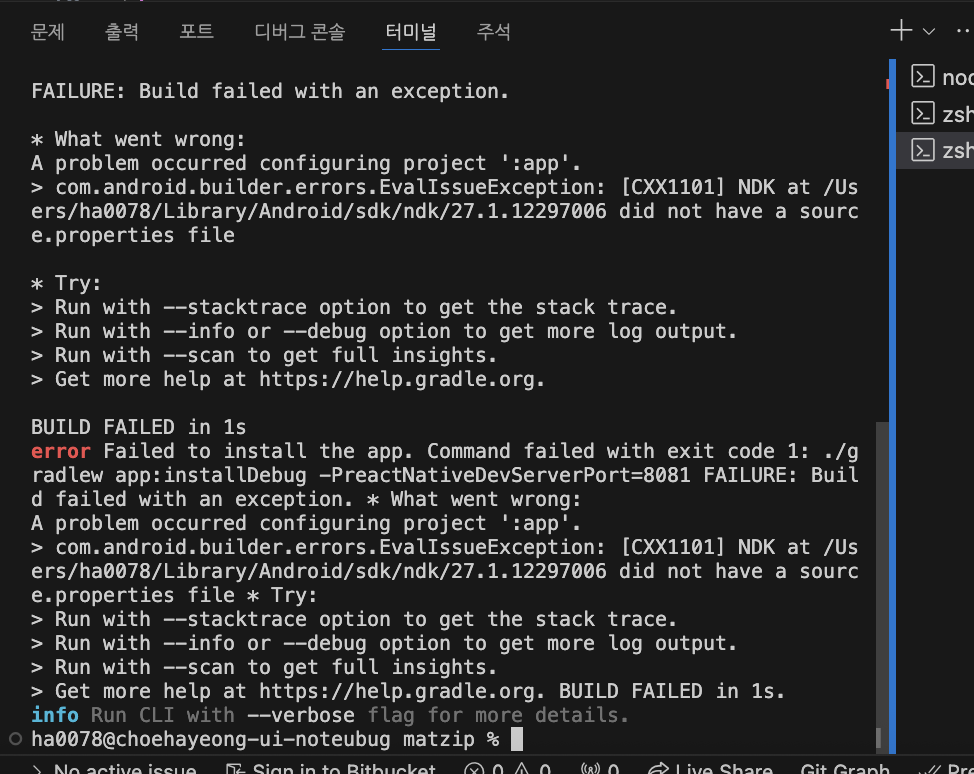Click No active issue in status bar
The image size is (974, 774).
[x=115, y=768]
